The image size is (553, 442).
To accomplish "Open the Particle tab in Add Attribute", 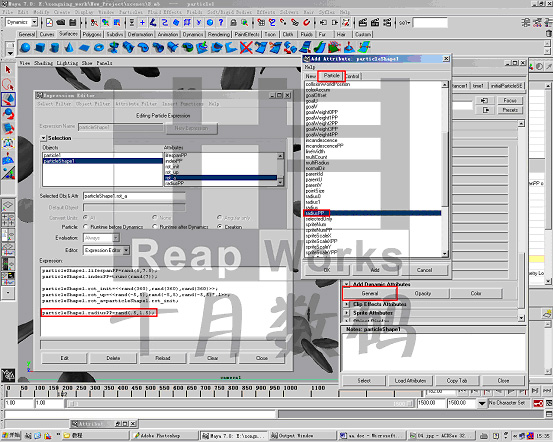I will click(x=332, y=75).
